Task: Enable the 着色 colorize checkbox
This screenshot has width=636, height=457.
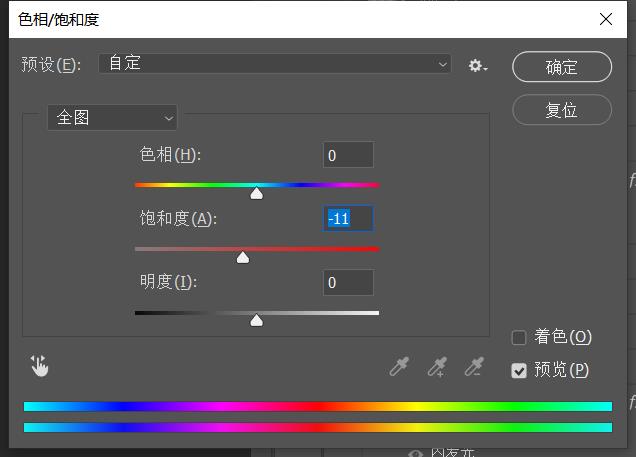Action: [x=519, y=337]
